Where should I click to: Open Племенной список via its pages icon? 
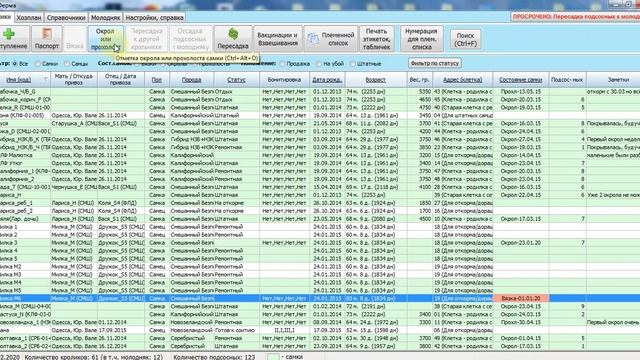point(313,39)
